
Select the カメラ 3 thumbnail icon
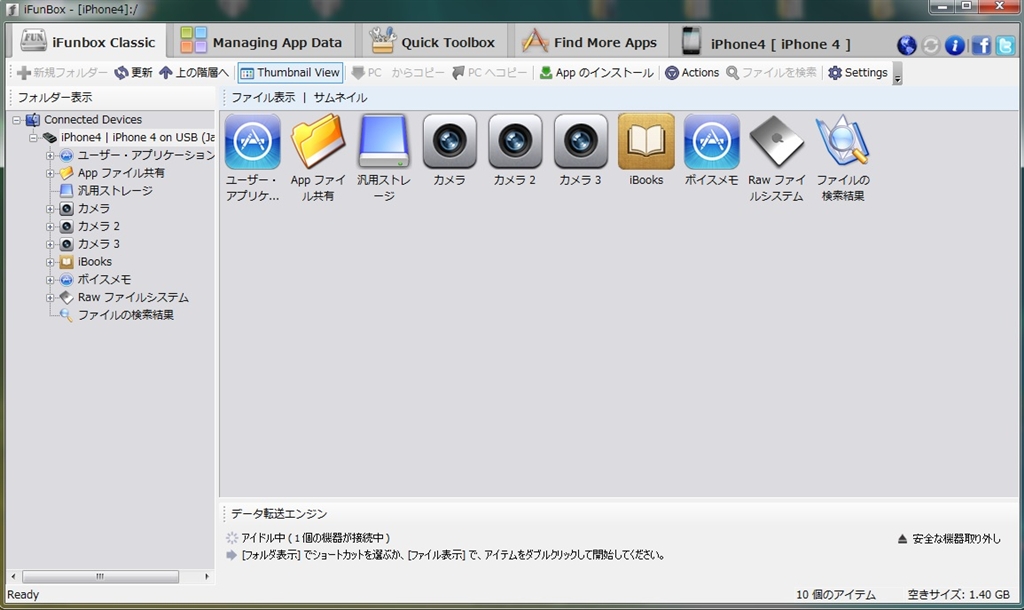(580, 142)
